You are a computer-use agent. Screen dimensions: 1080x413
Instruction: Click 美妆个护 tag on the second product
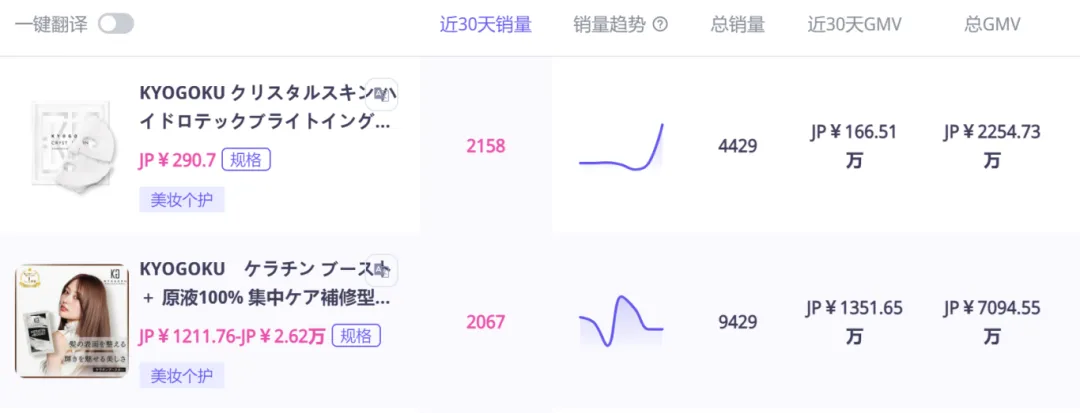181,376
